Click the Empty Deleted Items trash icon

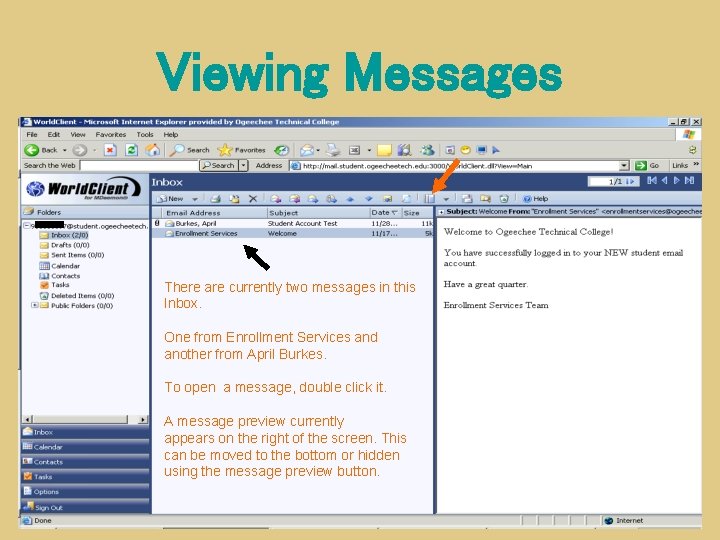tap(504, 199)
